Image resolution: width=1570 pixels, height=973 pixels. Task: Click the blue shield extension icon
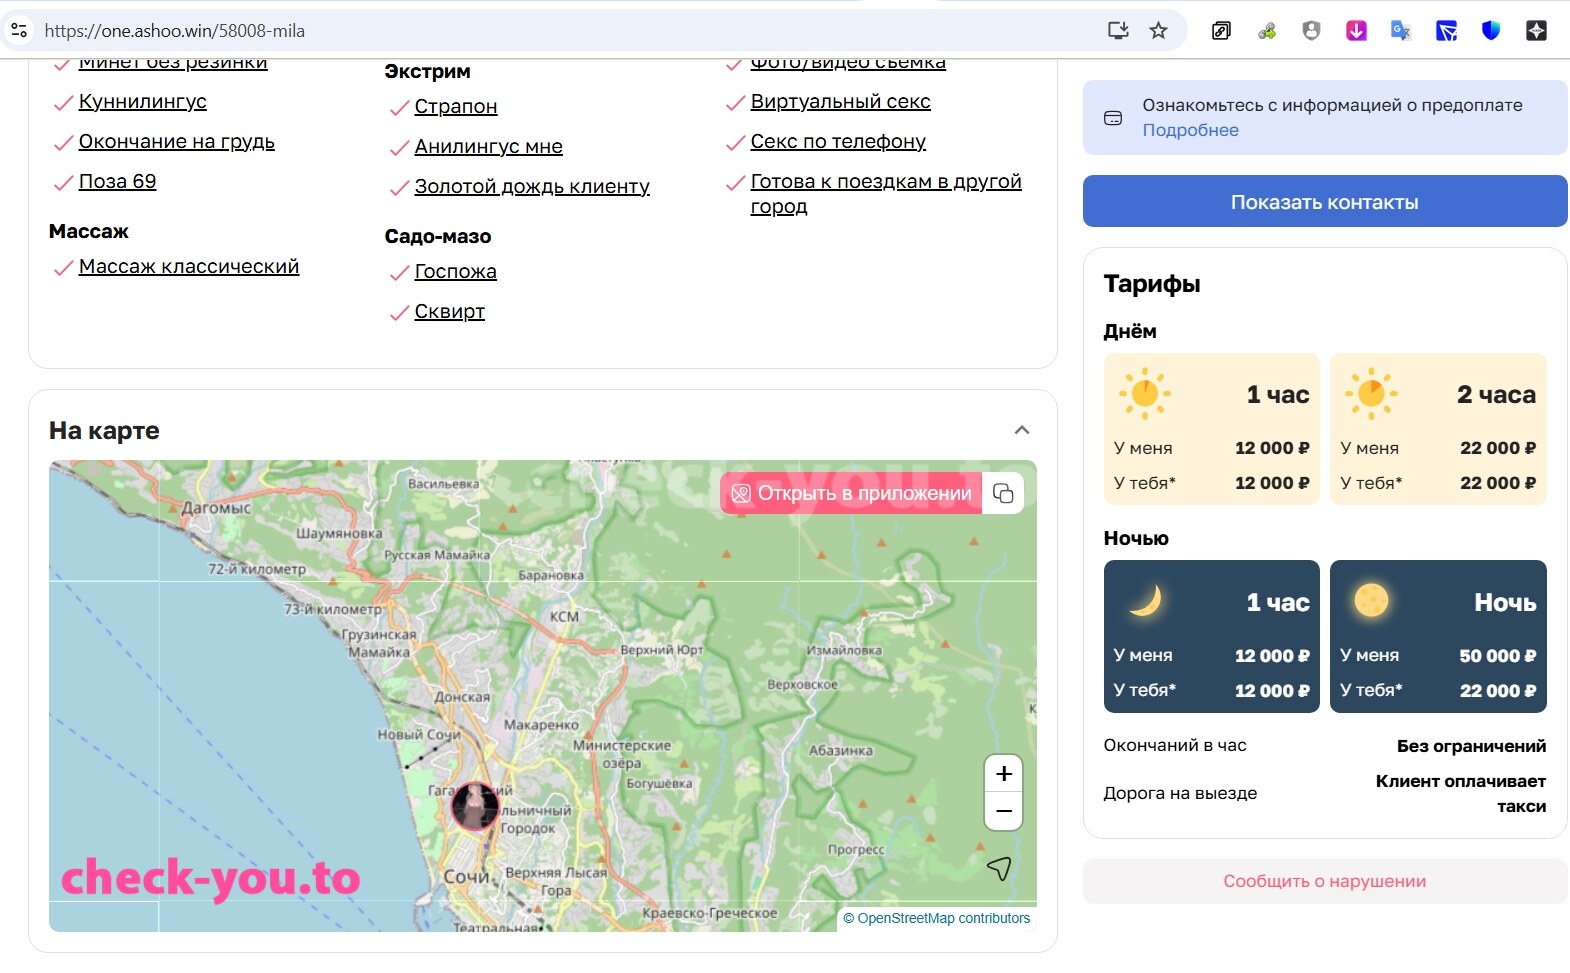[1491, 30]
